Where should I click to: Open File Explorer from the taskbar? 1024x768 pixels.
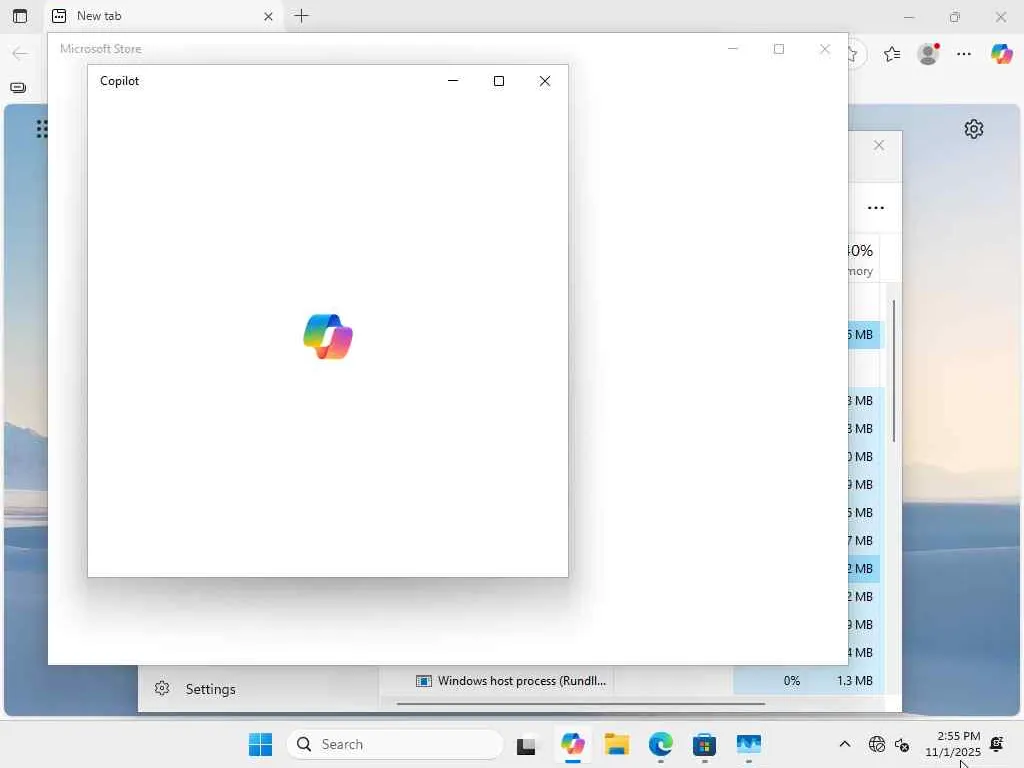(616, 744)
